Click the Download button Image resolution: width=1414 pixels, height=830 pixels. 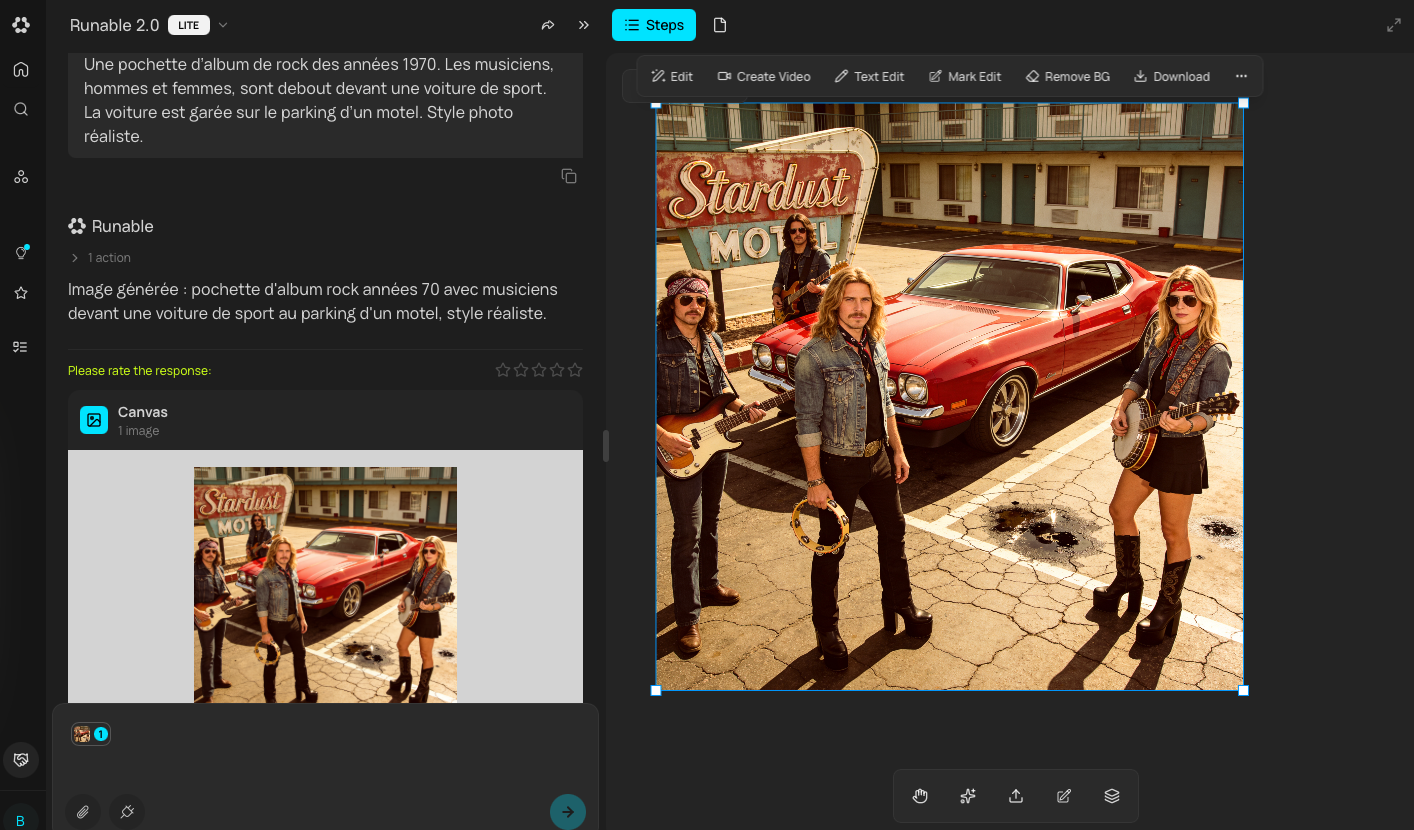[x=1171, y=76]
